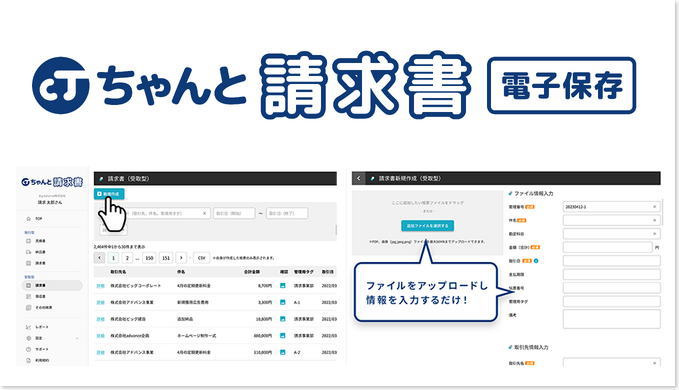
Task: Go to page 2 in pagination
Action: [x=127, y=258]
